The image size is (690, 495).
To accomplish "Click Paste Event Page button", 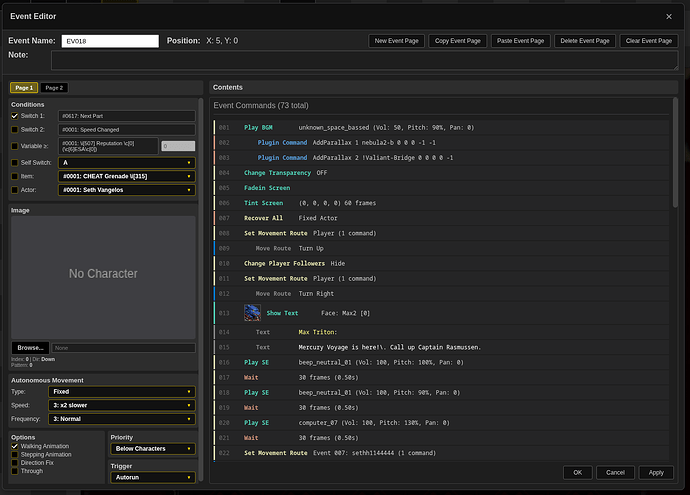I will [521, 41].
